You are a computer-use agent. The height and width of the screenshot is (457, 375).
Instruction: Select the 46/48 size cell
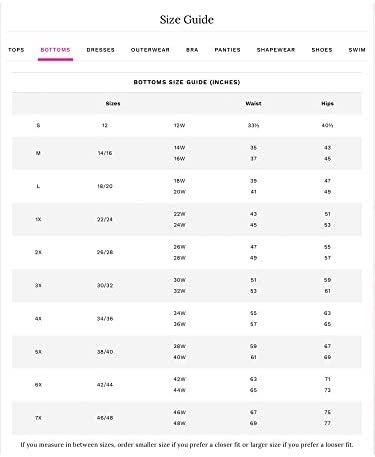click(x=105, y=418)
